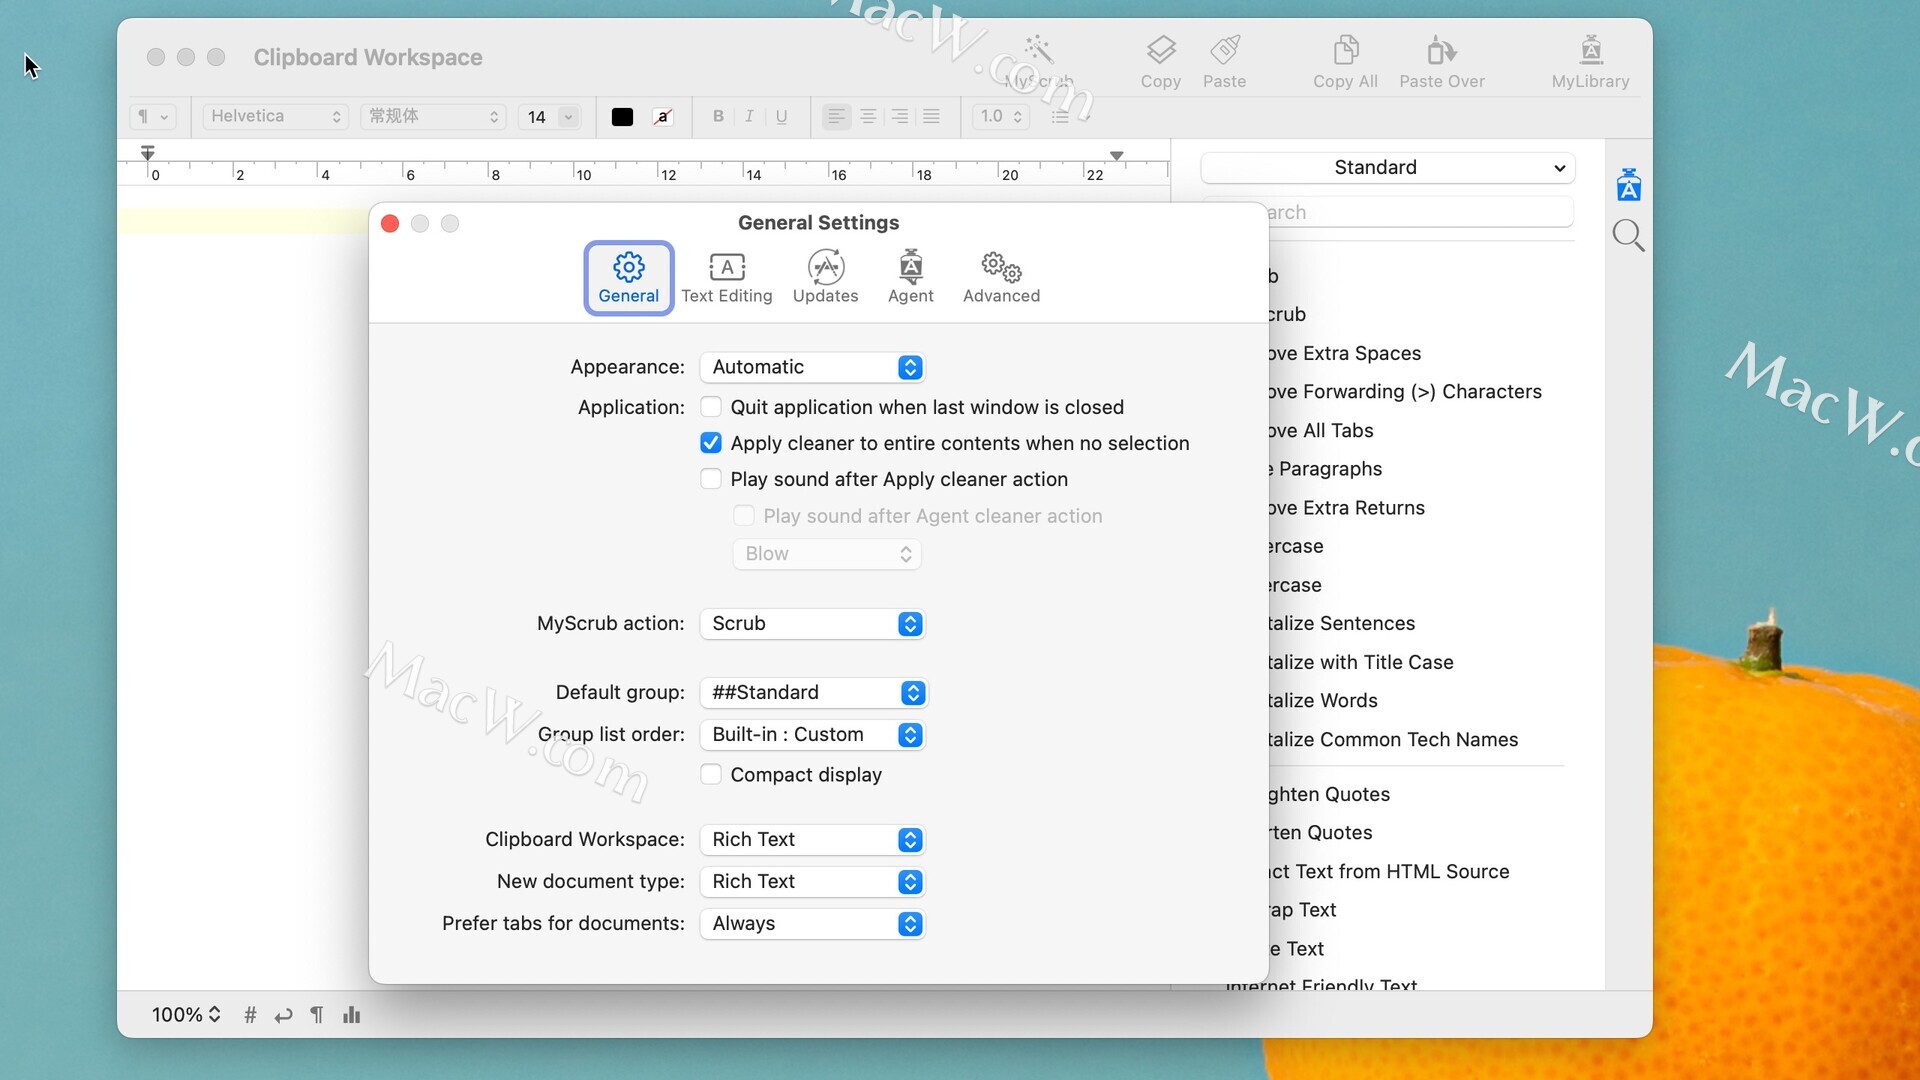Click the black text color swatch

point(622,117)
